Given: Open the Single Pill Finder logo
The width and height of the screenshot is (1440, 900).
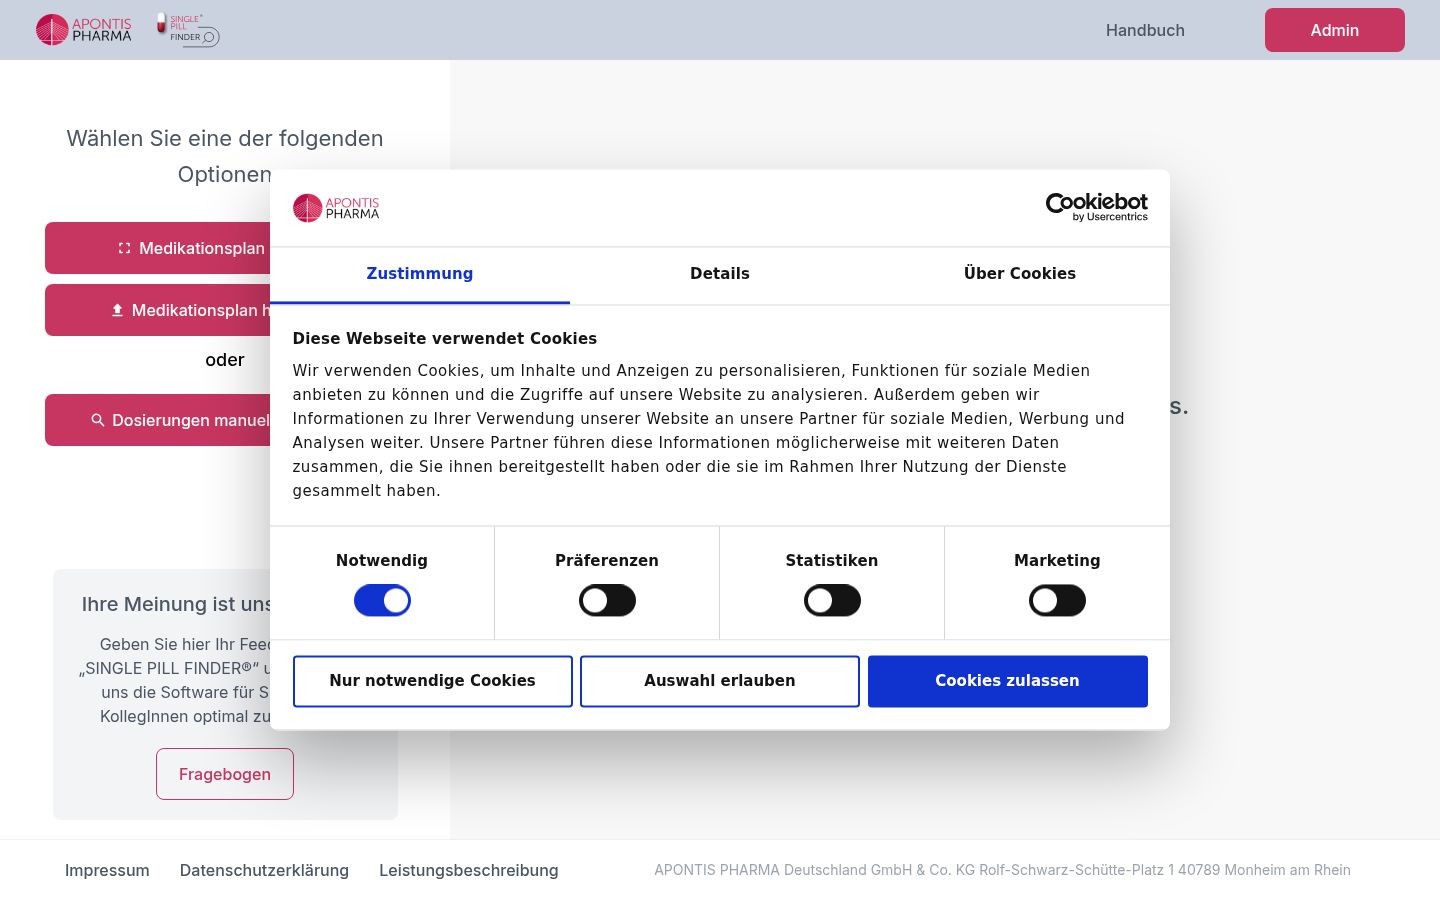Looking at the screenshot, I should (x=188, y=30).
